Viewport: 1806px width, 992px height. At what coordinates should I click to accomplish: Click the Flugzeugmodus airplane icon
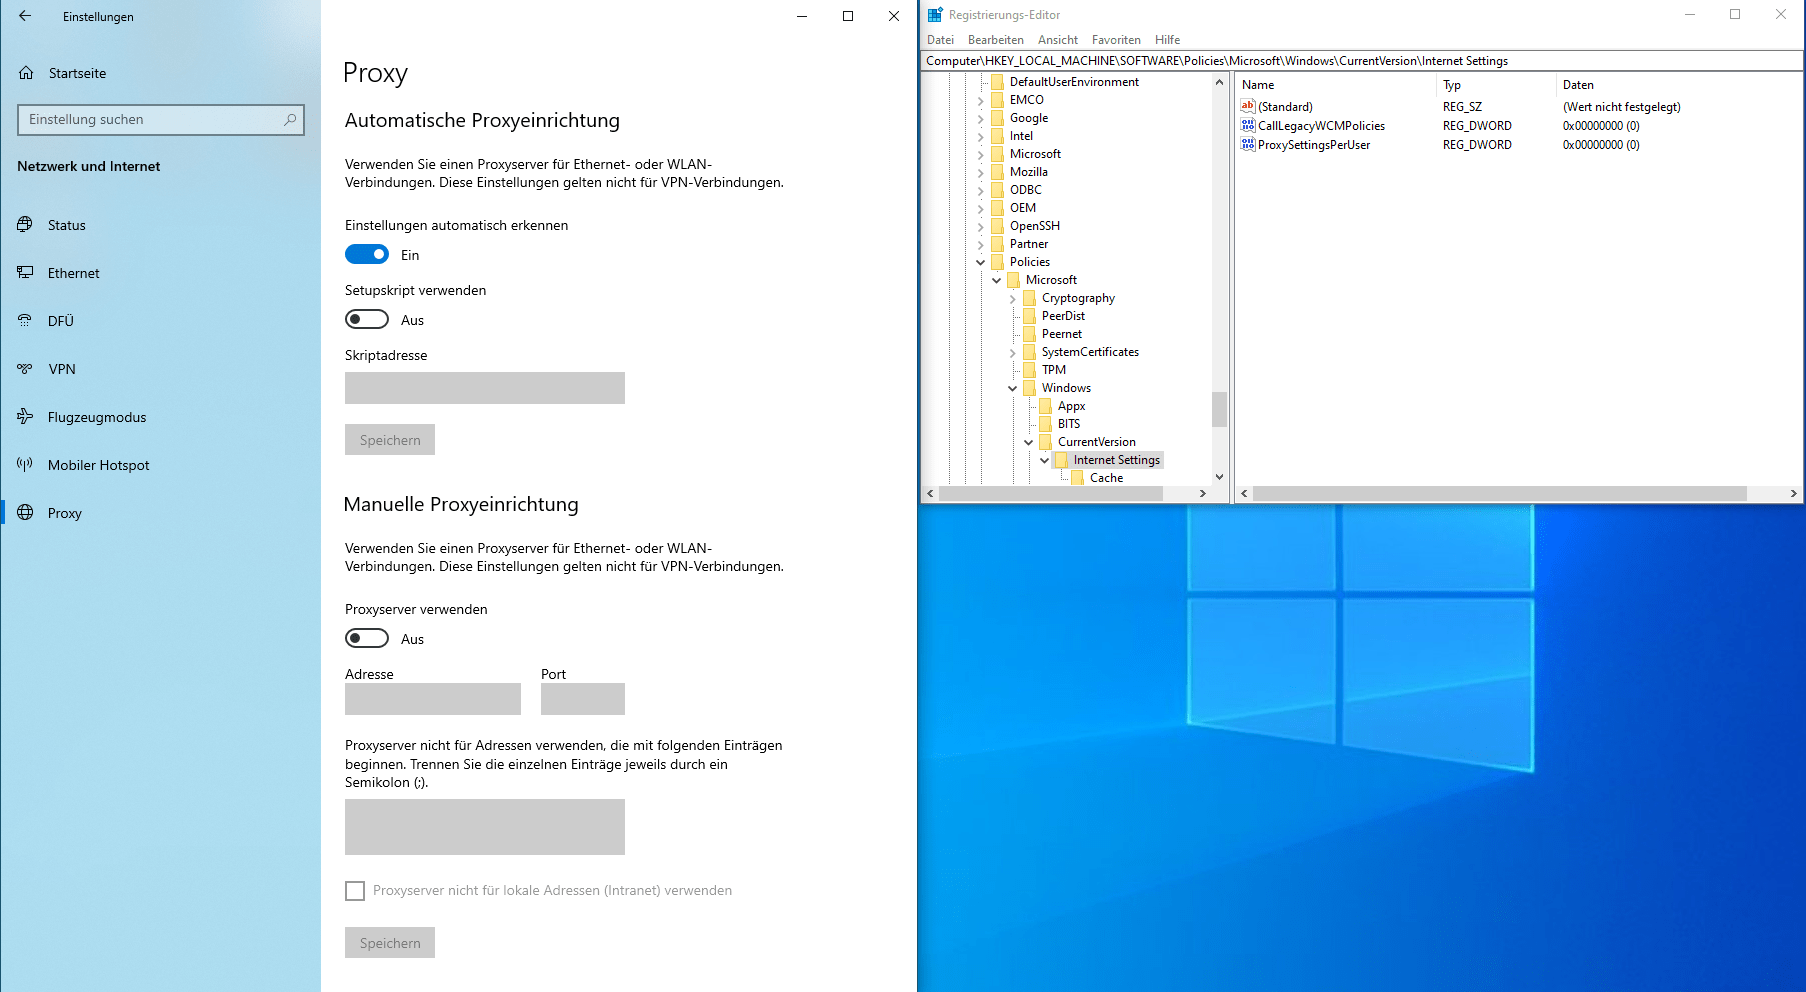(x=26, y=417)
